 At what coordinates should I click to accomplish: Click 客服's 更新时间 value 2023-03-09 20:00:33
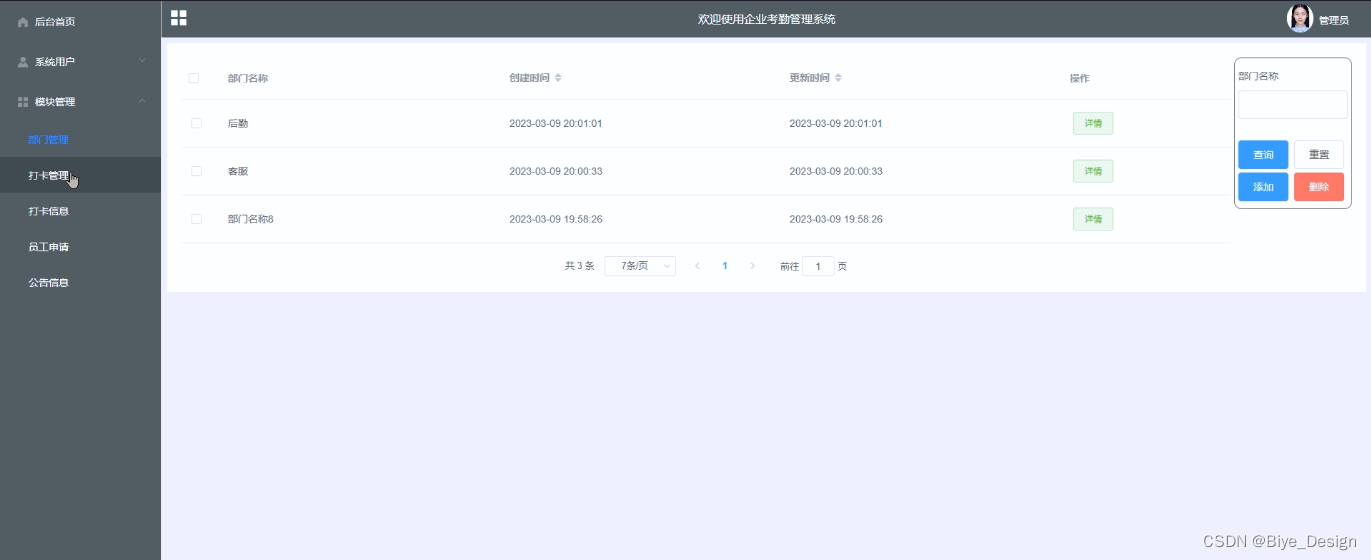coord(836,171)
